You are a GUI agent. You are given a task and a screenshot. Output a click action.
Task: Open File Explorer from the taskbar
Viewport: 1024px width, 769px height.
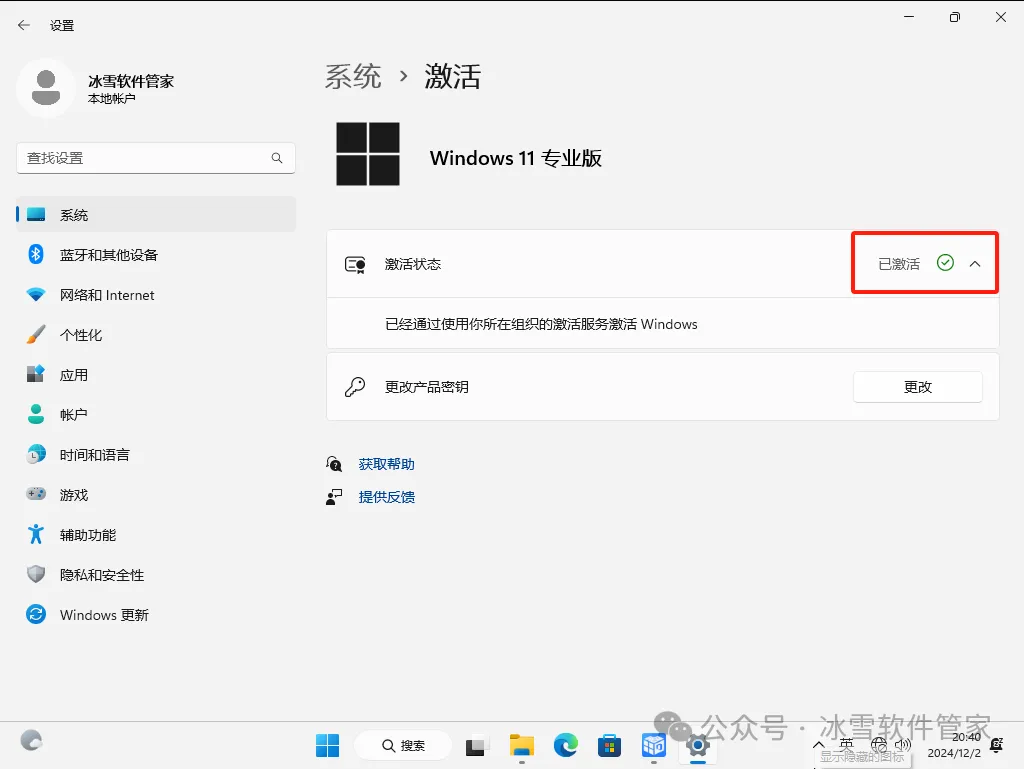click(x=522, y=745)
